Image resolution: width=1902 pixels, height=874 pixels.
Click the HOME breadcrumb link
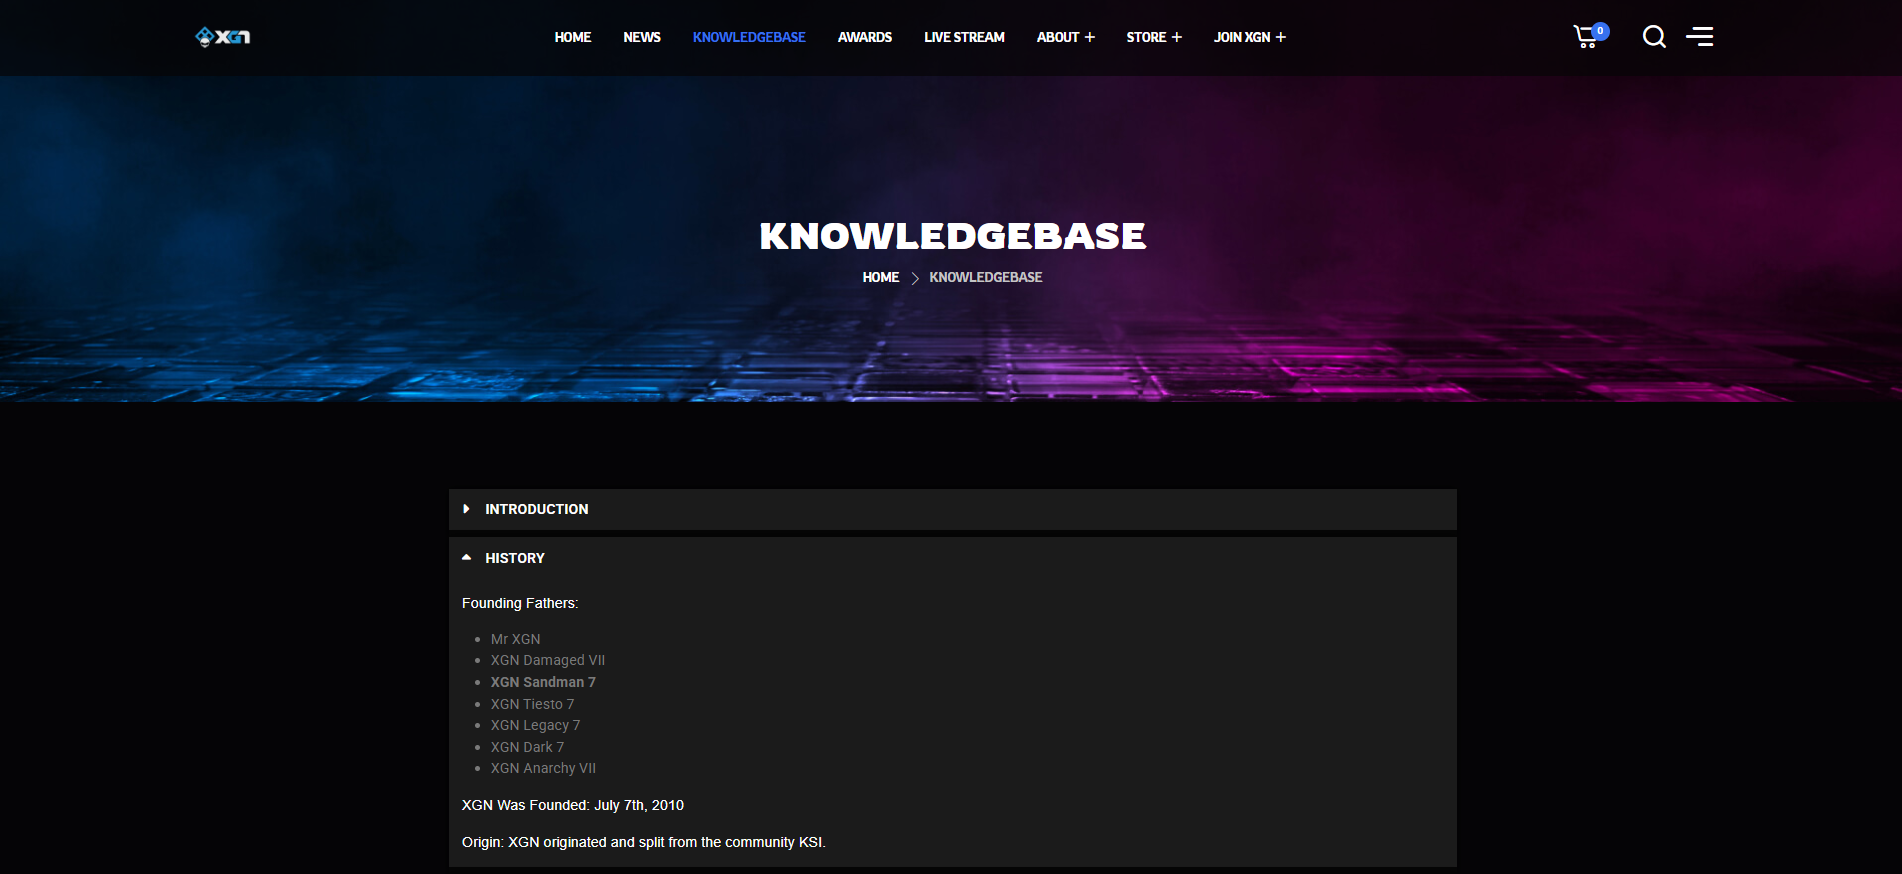[x=881, y=277]
